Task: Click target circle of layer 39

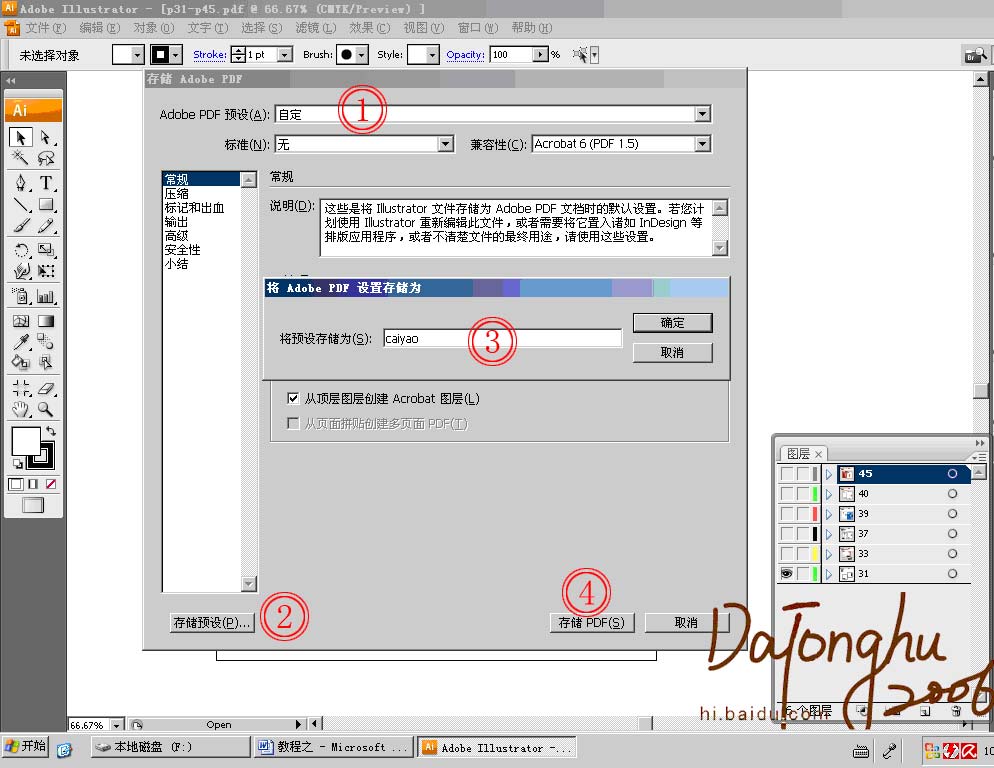Action: tap(952, 514)
